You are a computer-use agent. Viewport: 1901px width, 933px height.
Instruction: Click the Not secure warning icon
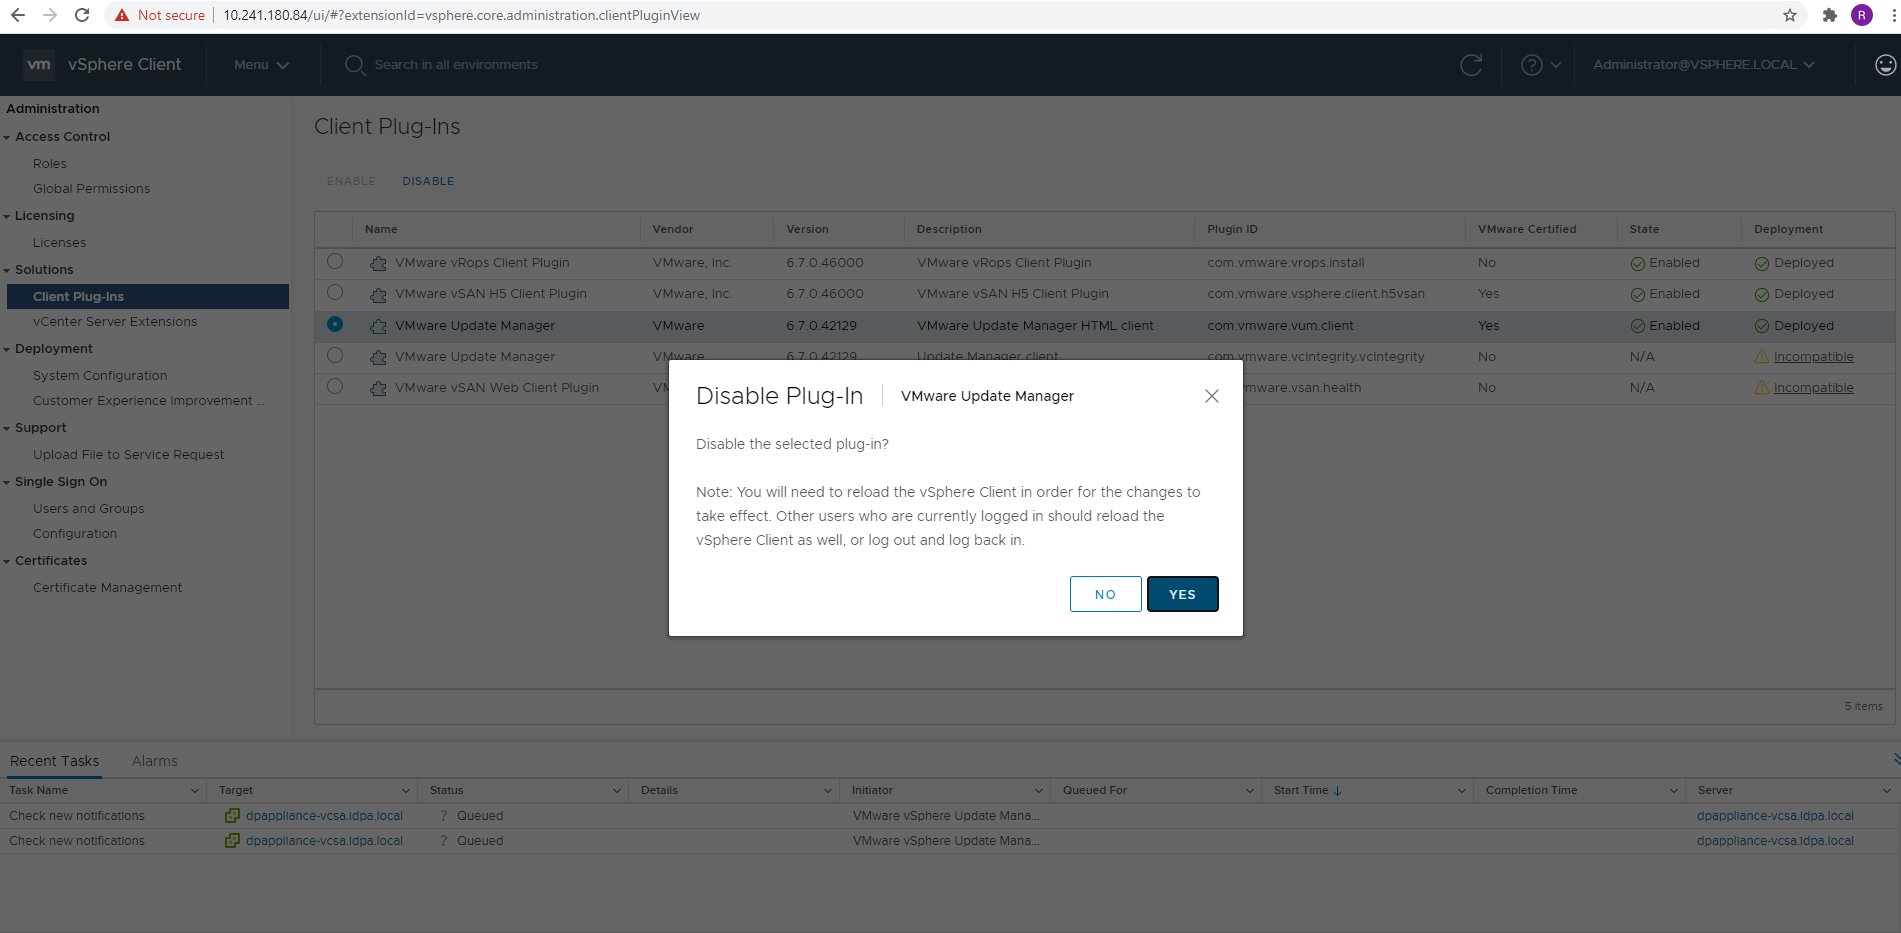(x=122, y=15)
